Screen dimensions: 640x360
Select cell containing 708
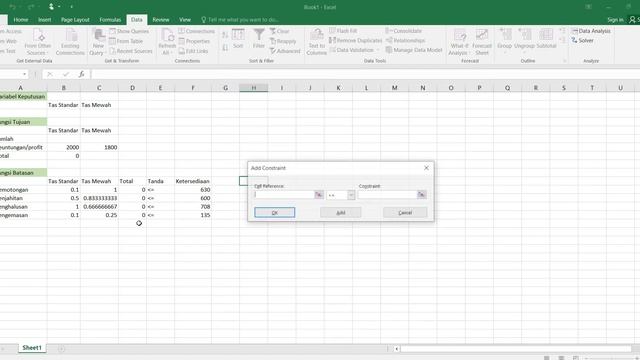(x=193, y=207)
